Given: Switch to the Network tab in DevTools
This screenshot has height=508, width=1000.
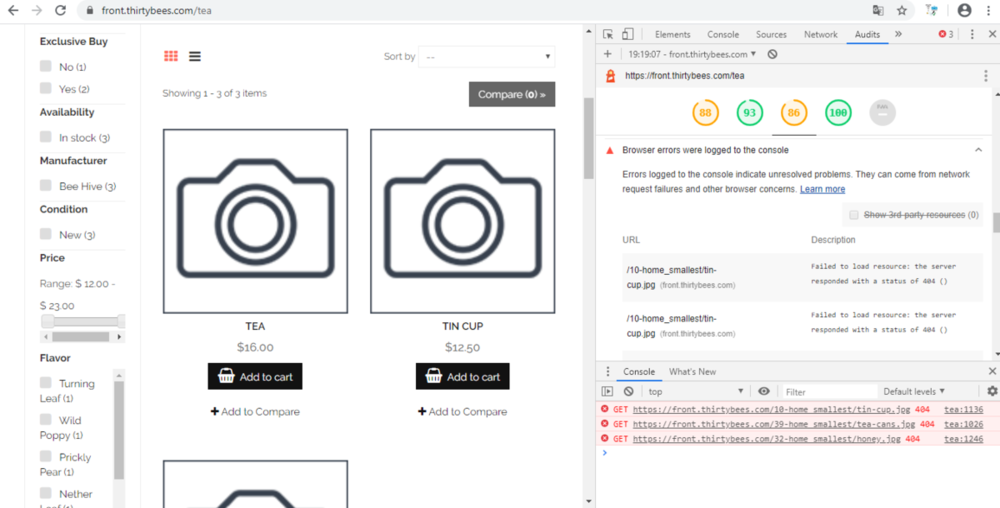Looking at the screenshot, I should [820, 34].
